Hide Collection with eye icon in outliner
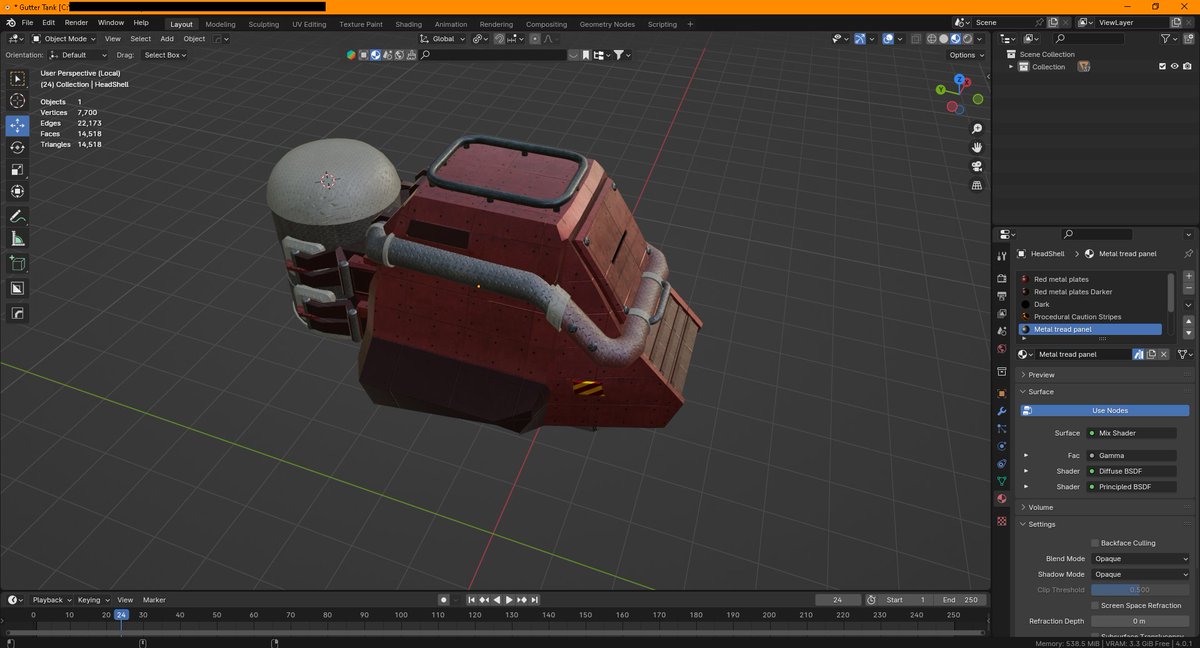The width and height of the screenshot is (1200, 648). [x=1174, y=67]
